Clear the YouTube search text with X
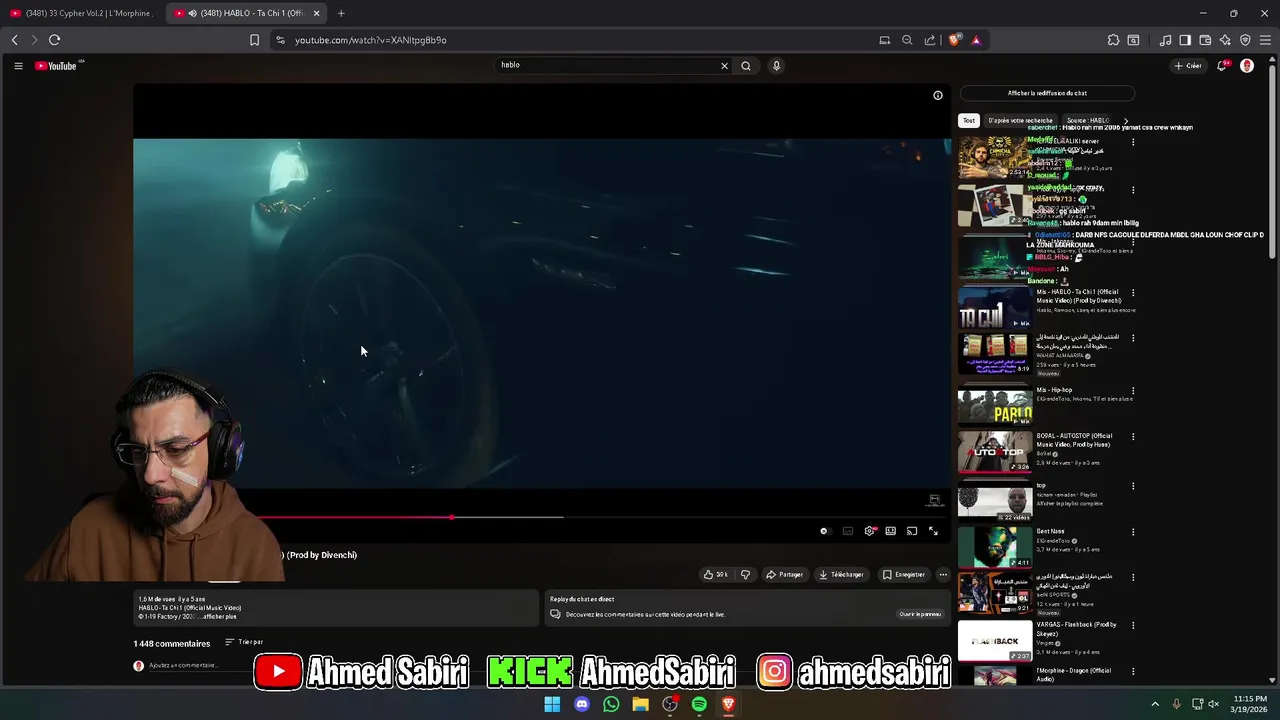The height and width of the screenshot is (720, 1280). click(724, 66)
